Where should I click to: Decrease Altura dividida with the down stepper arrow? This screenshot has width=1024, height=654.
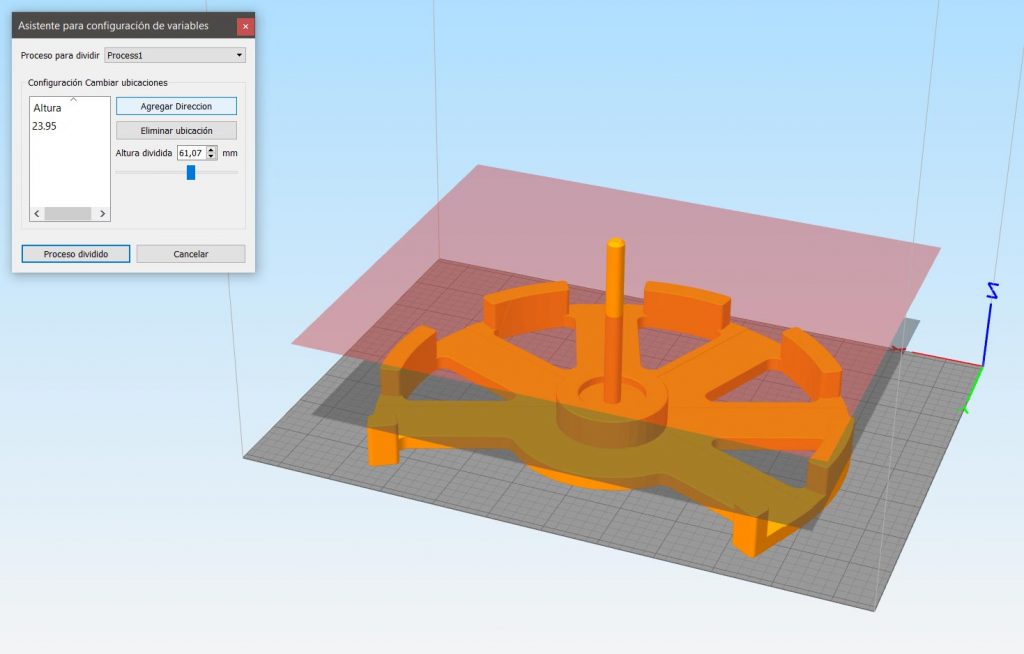pyautogui.click(x=210, y=156)
